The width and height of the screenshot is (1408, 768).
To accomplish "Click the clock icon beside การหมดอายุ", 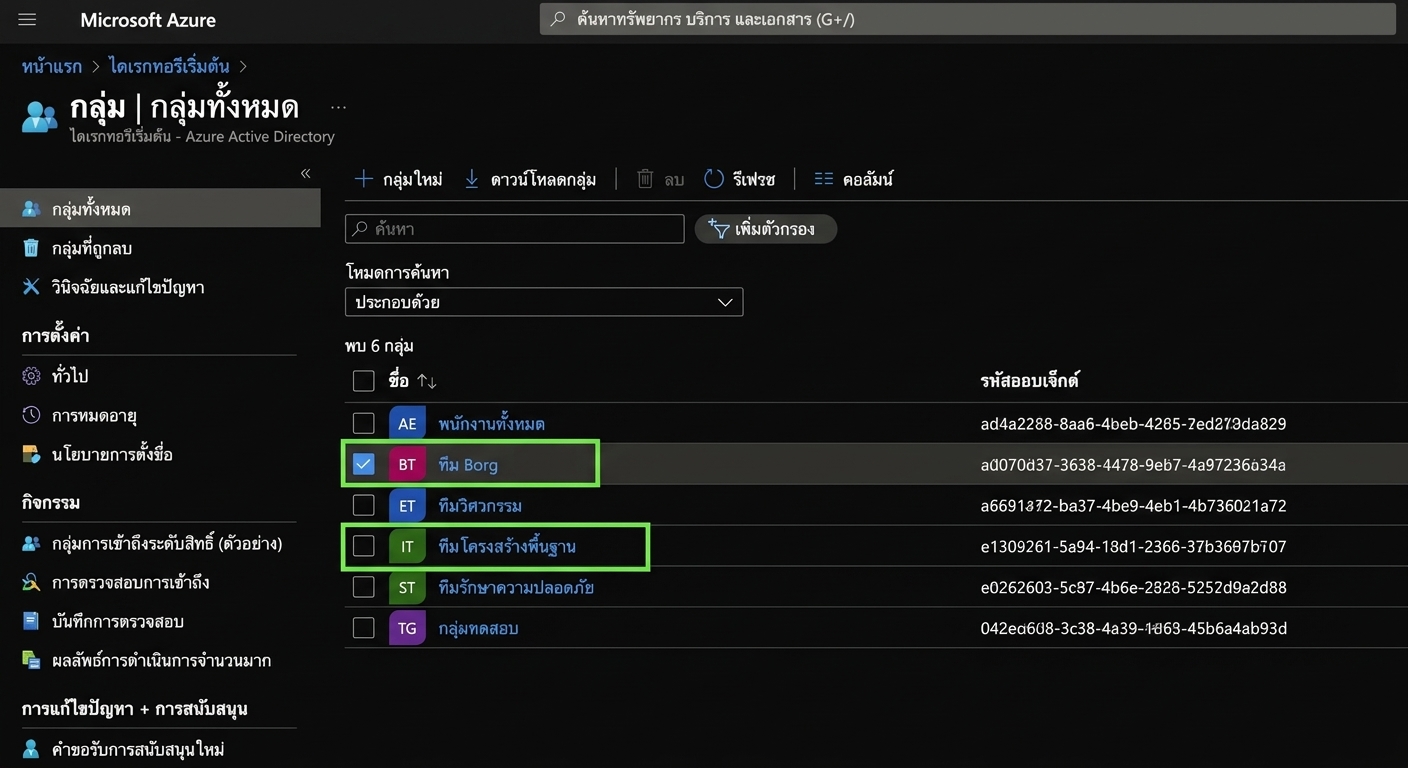I will pos(32,415).
